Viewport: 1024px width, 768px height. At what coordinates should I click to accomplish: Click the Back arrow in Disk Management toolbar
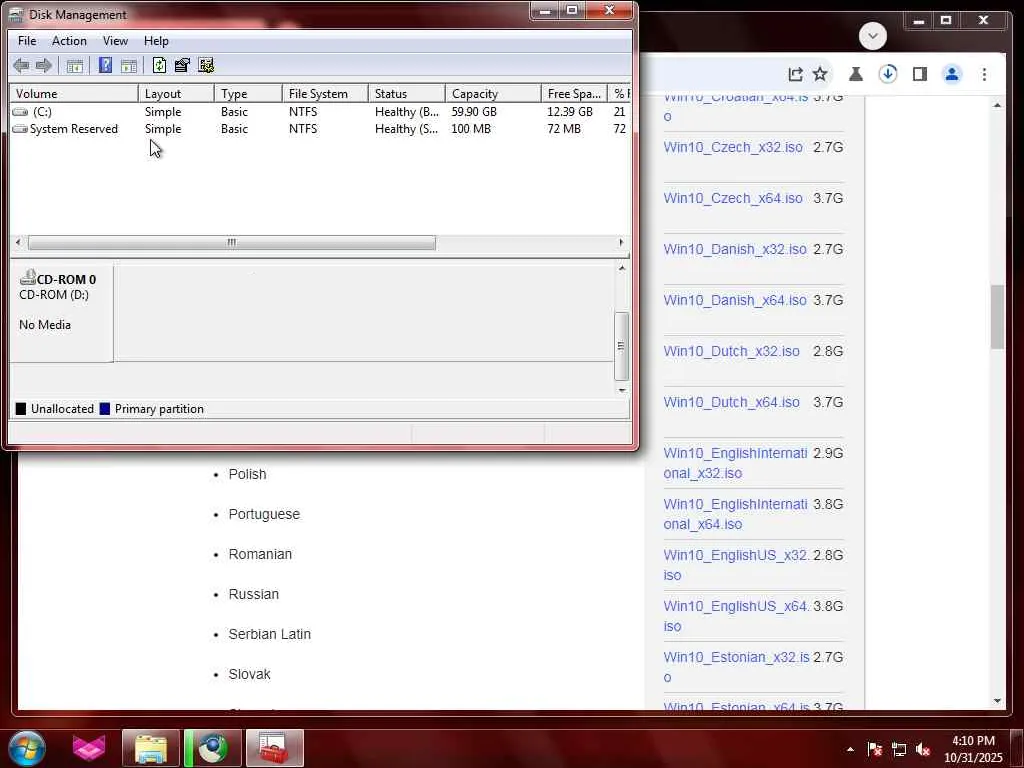(21, 65)
